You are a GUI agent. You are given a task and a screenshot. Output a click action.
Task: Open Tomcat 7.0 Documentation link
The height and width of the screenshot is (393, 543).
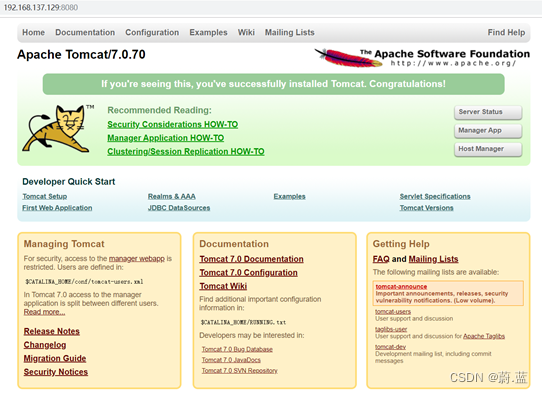251,259
